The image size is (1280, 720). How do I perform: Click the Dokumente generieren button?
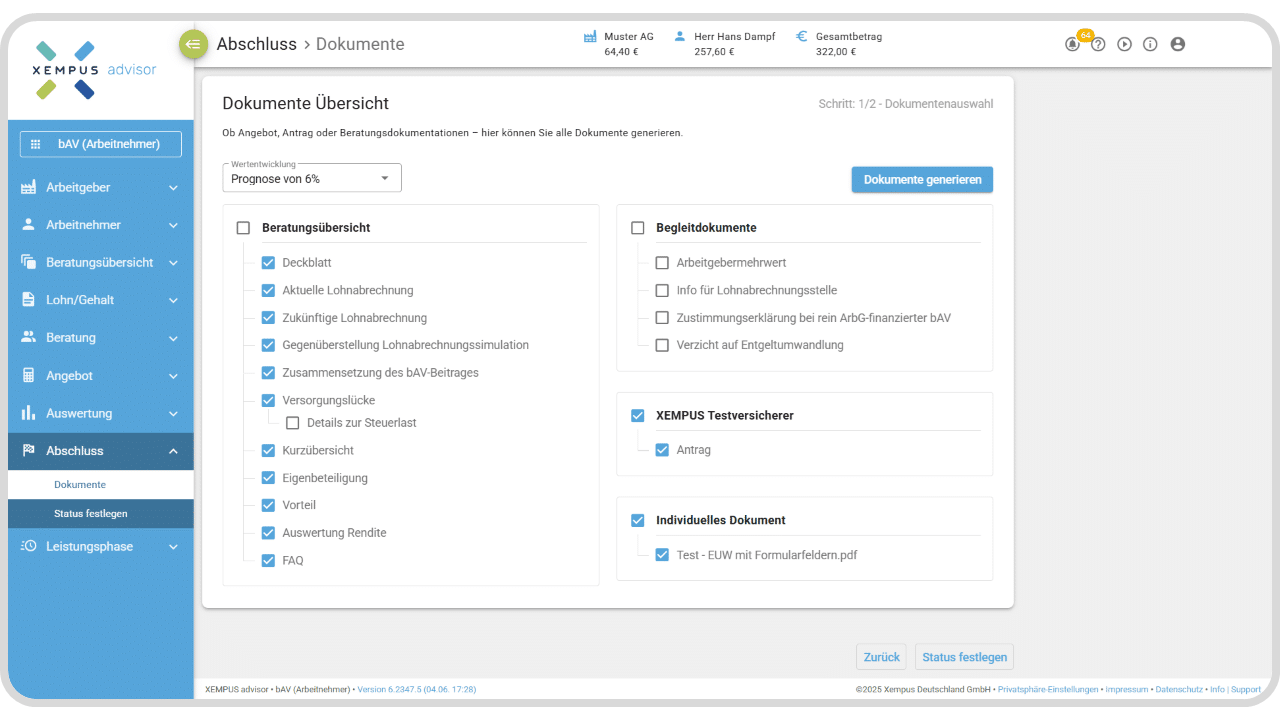pos(922,180)
